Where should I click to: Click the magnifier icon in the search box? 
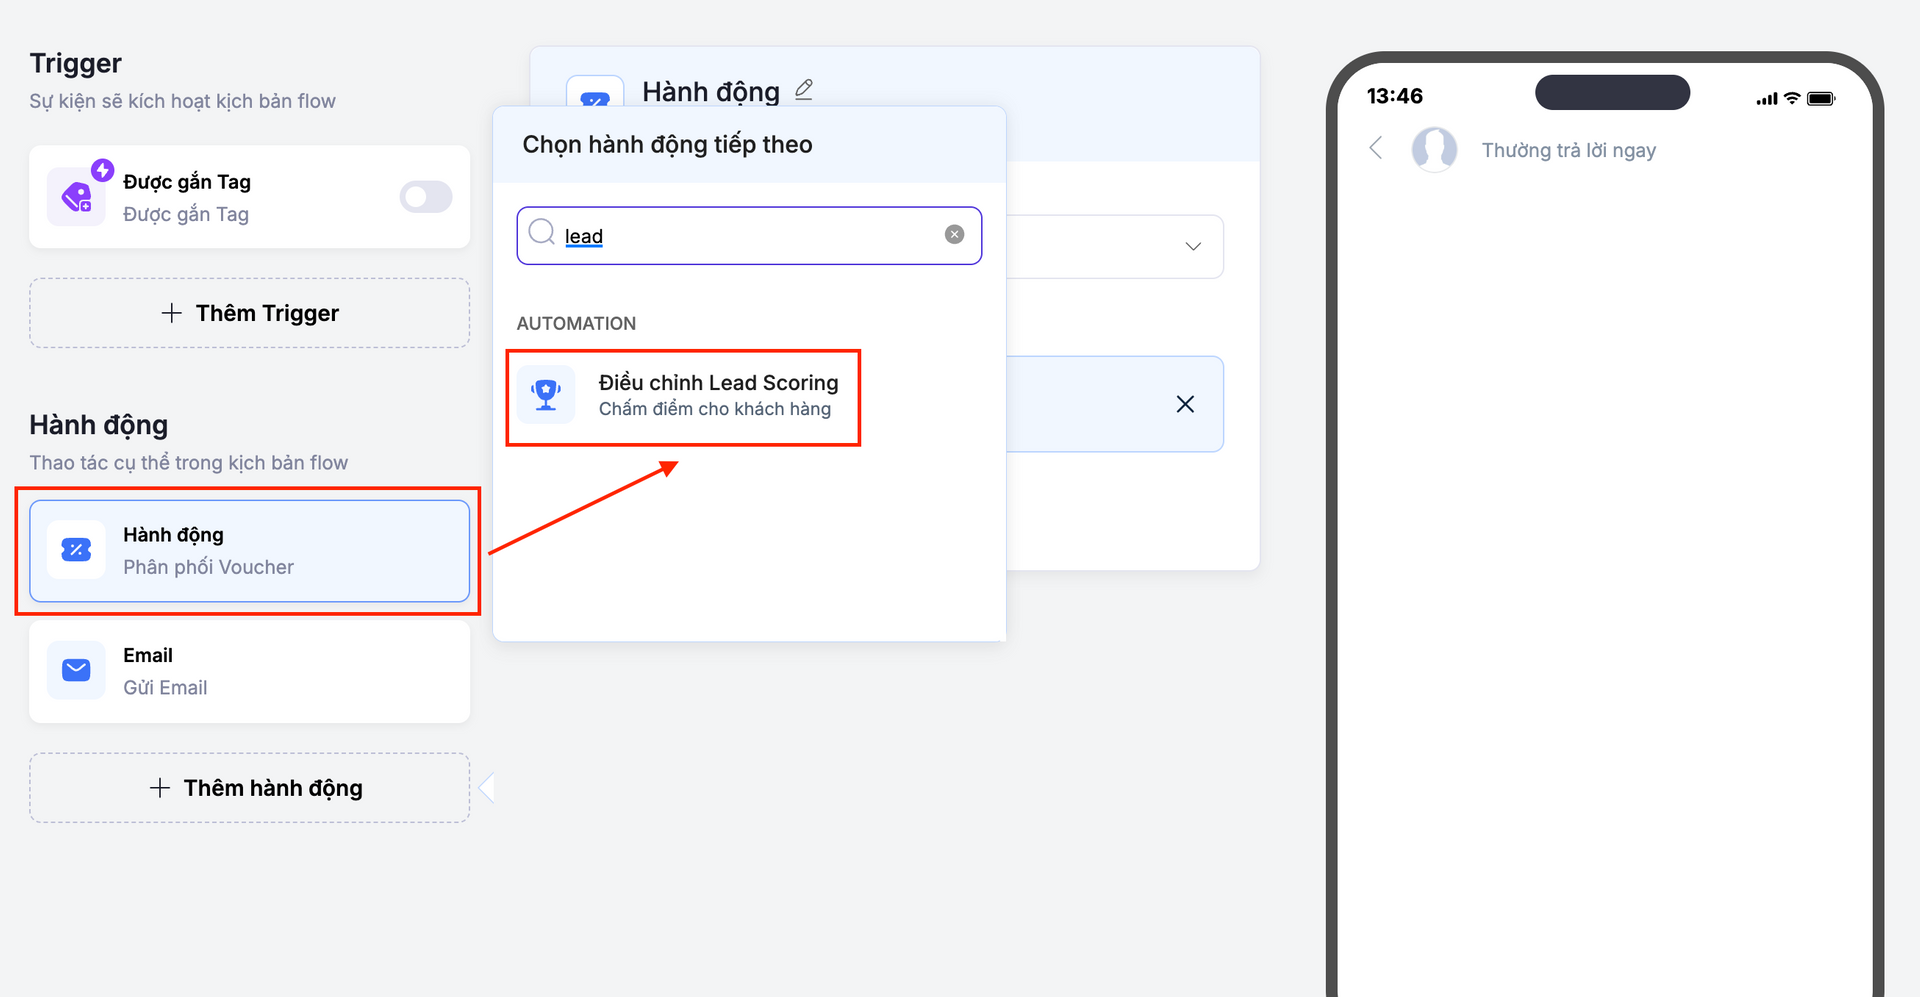coord(542,233)
